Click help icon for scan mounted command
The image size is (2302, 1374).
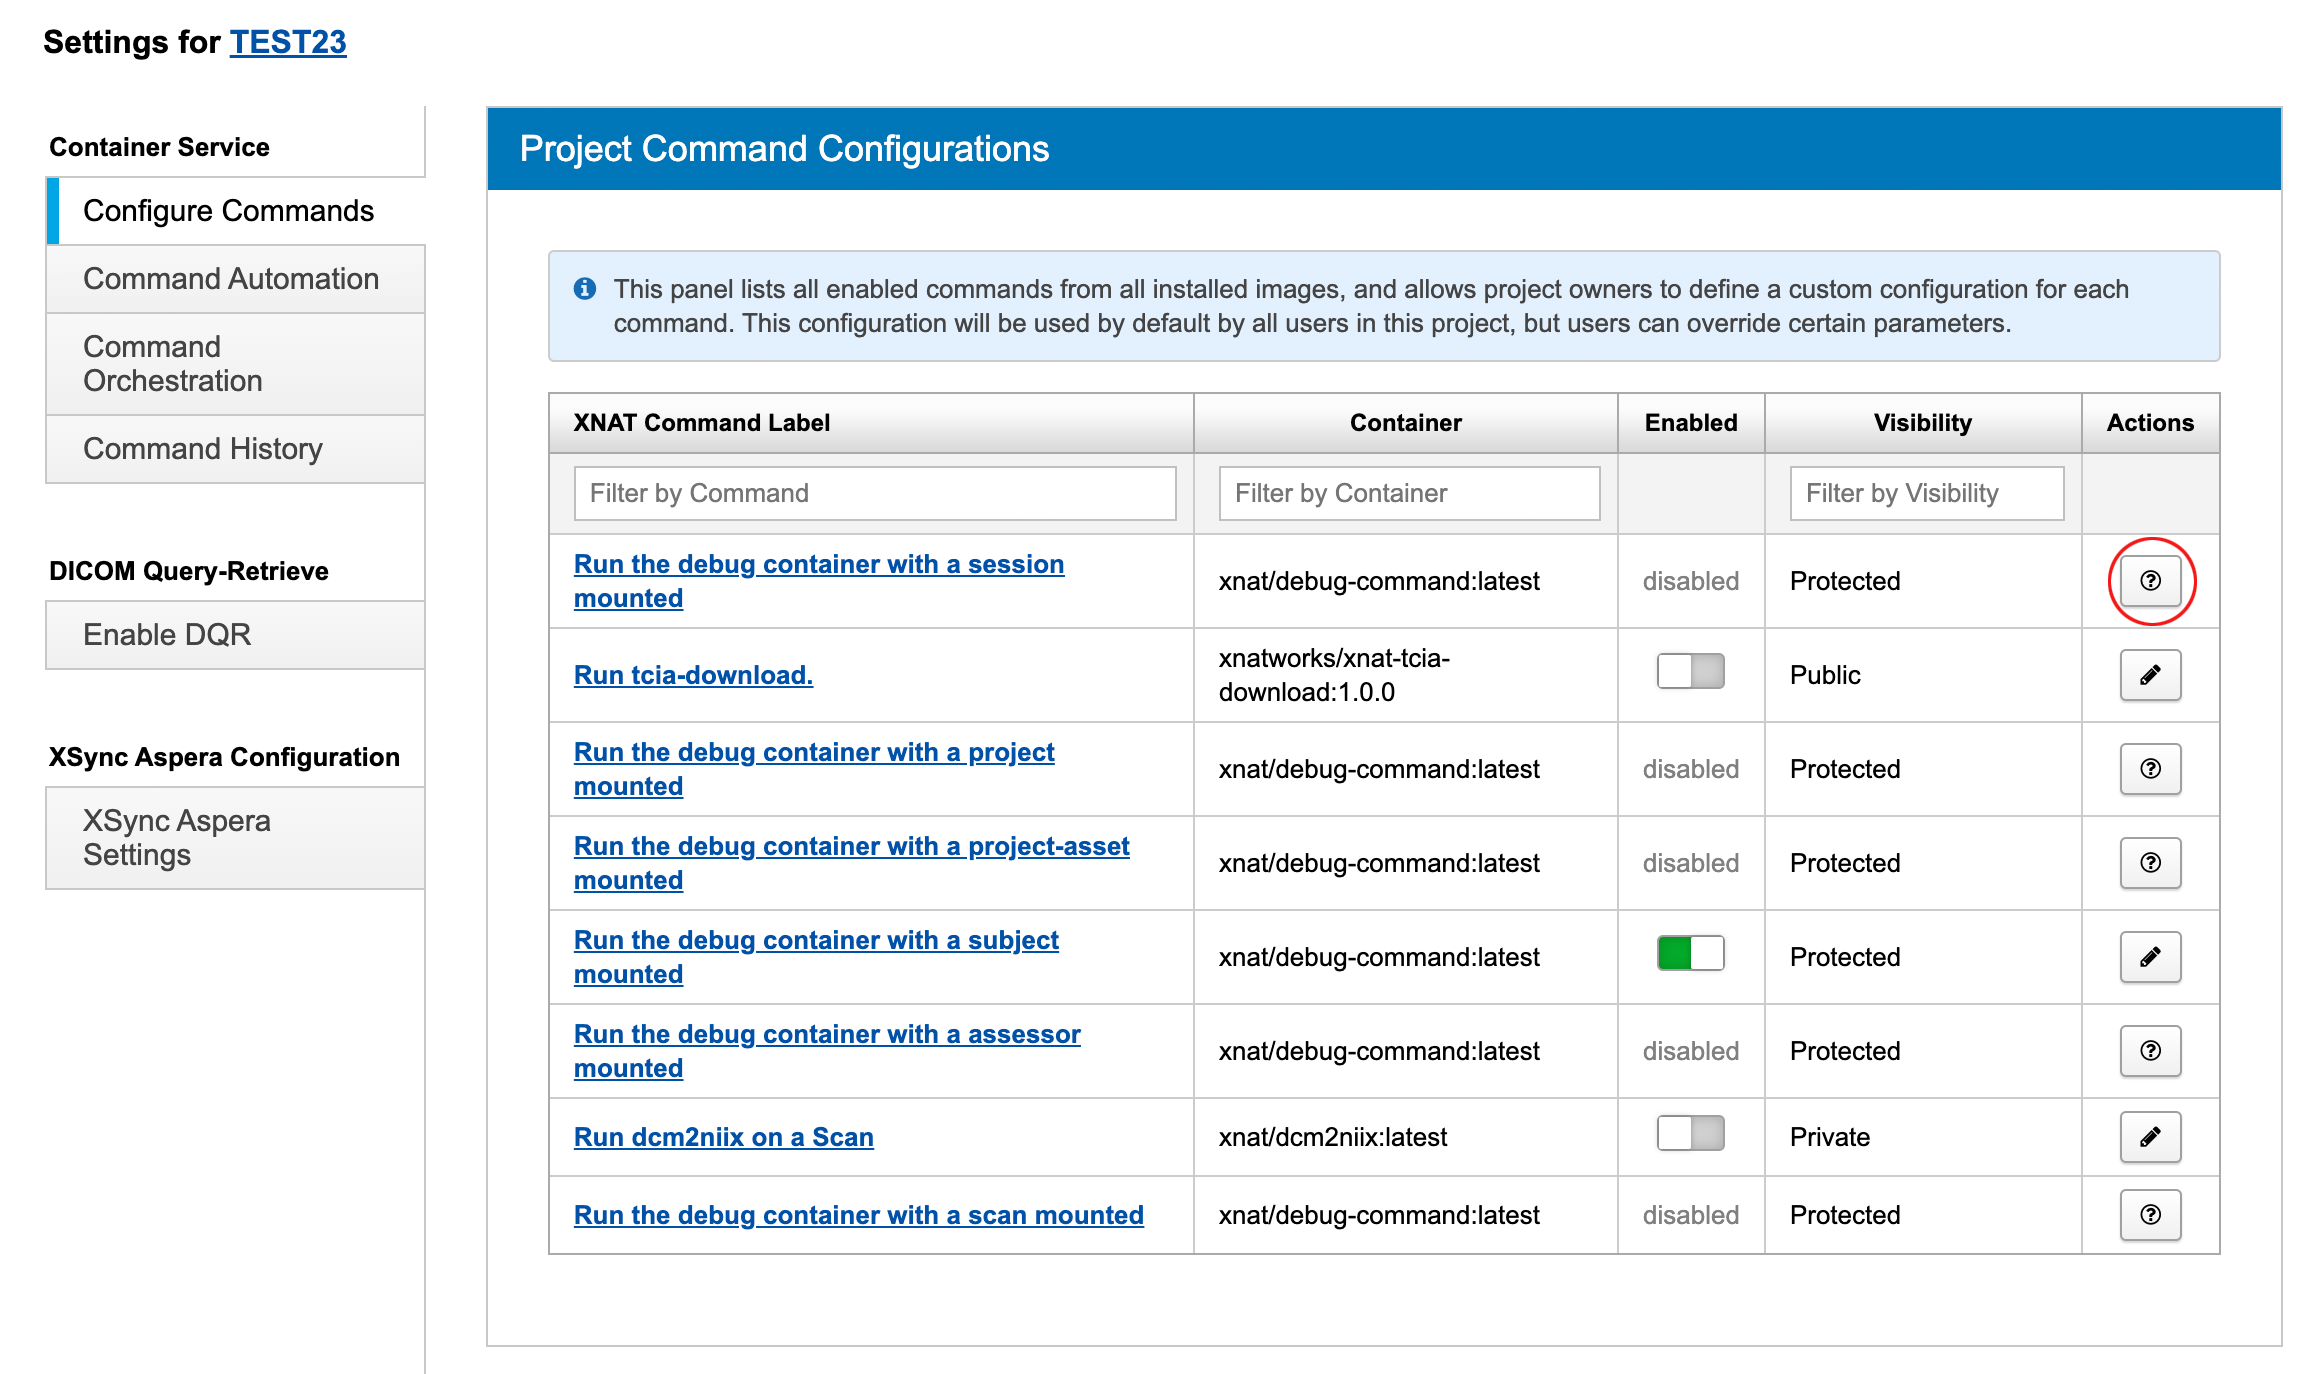click(2150, 1215)
